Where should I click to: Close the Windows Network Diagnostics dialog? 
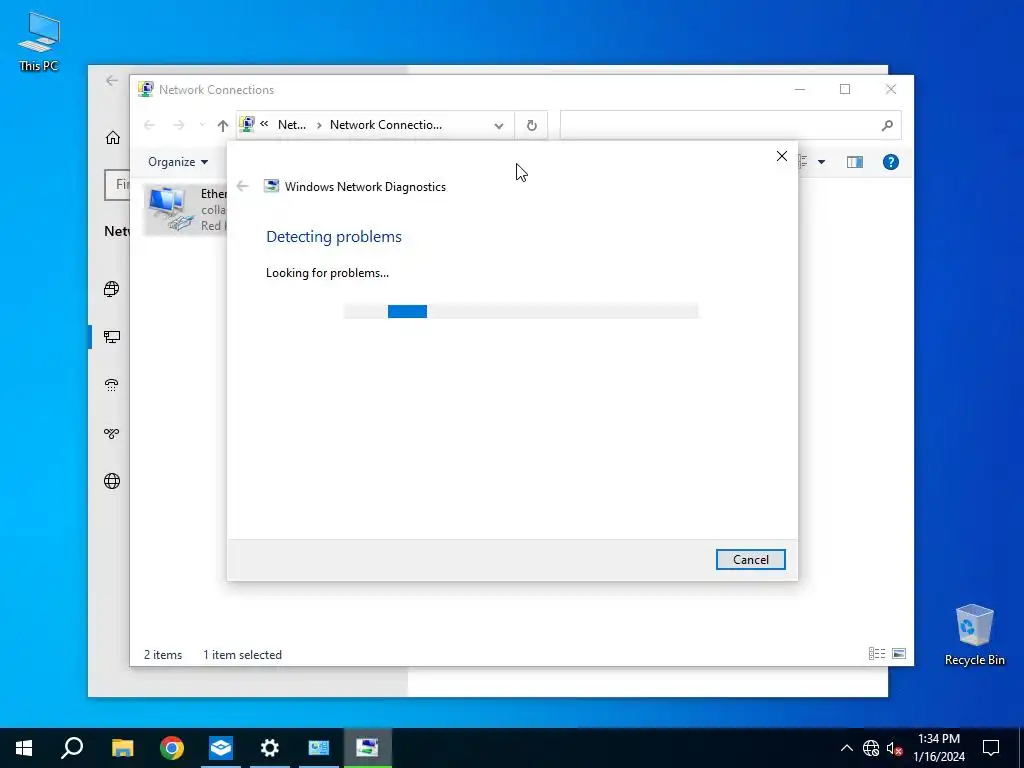click(x=782, y=156)
